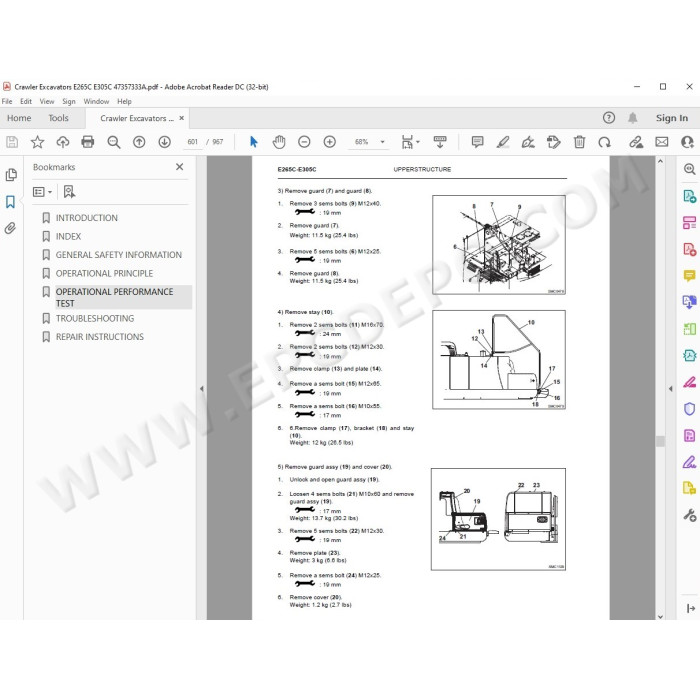
Task: Open the REPAIR INSTRUCTIONS bookmark
Action: [x=100, y=337]
